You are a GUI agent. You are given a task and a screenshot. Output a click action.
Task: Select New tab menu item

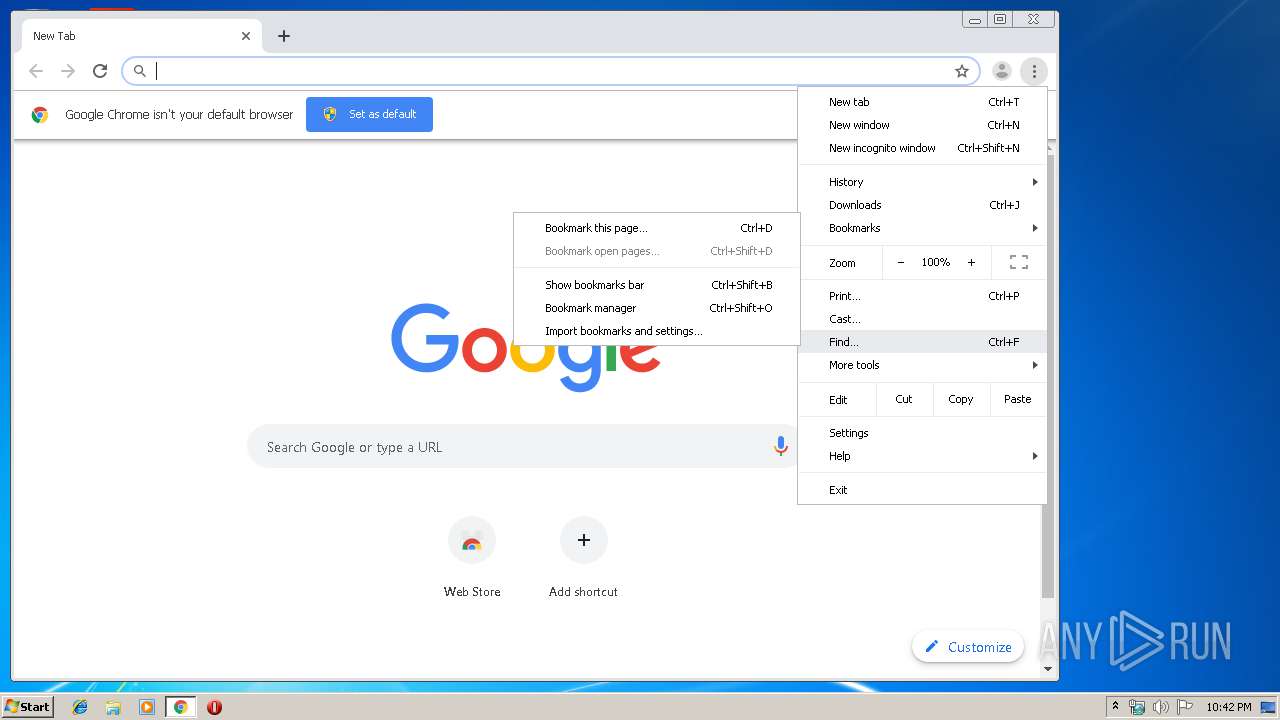[922, 102]
